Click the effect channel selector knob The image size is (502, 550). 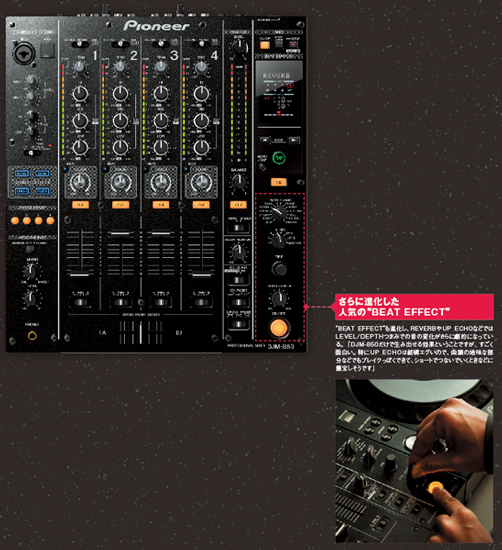[279, 239]
